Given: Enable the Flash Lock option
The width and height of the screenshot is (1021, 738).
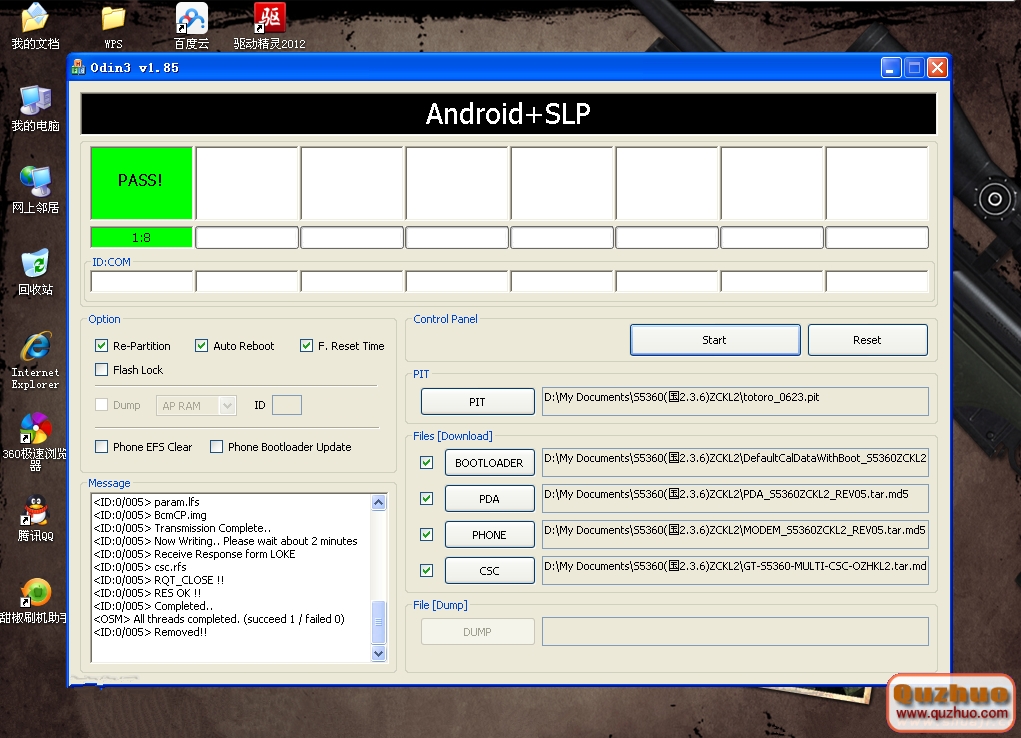Looking at the screenshot, I should click(101, 370).
